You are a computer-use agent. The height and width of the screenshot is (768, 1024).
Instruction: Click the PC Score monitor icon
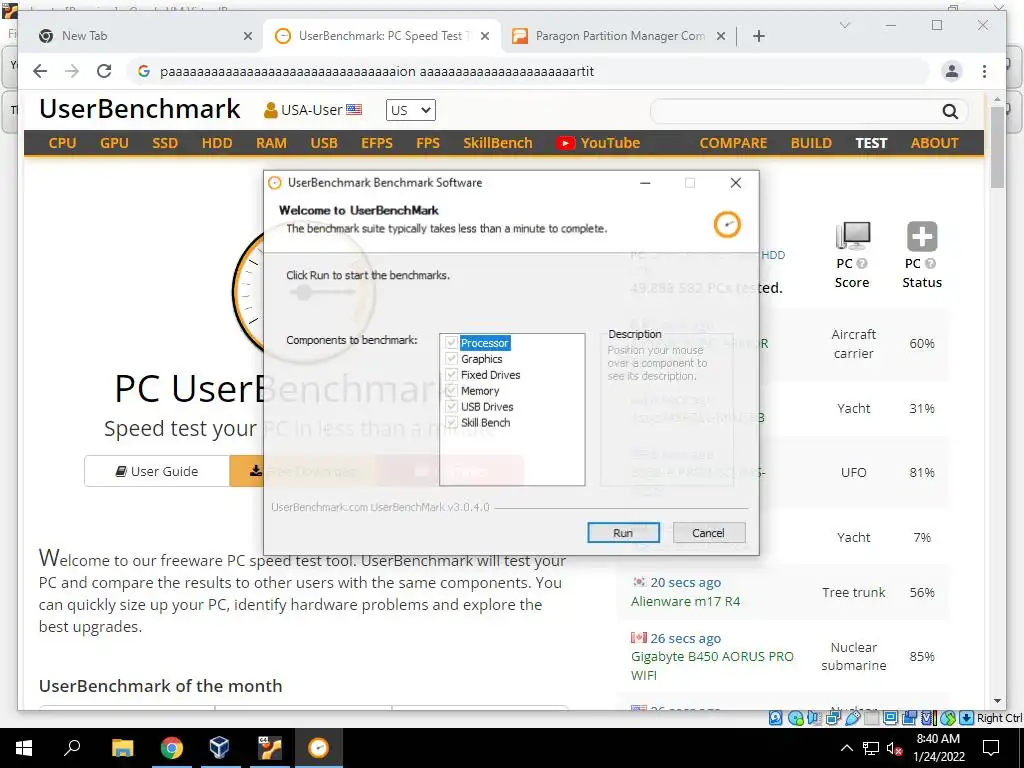853,236
